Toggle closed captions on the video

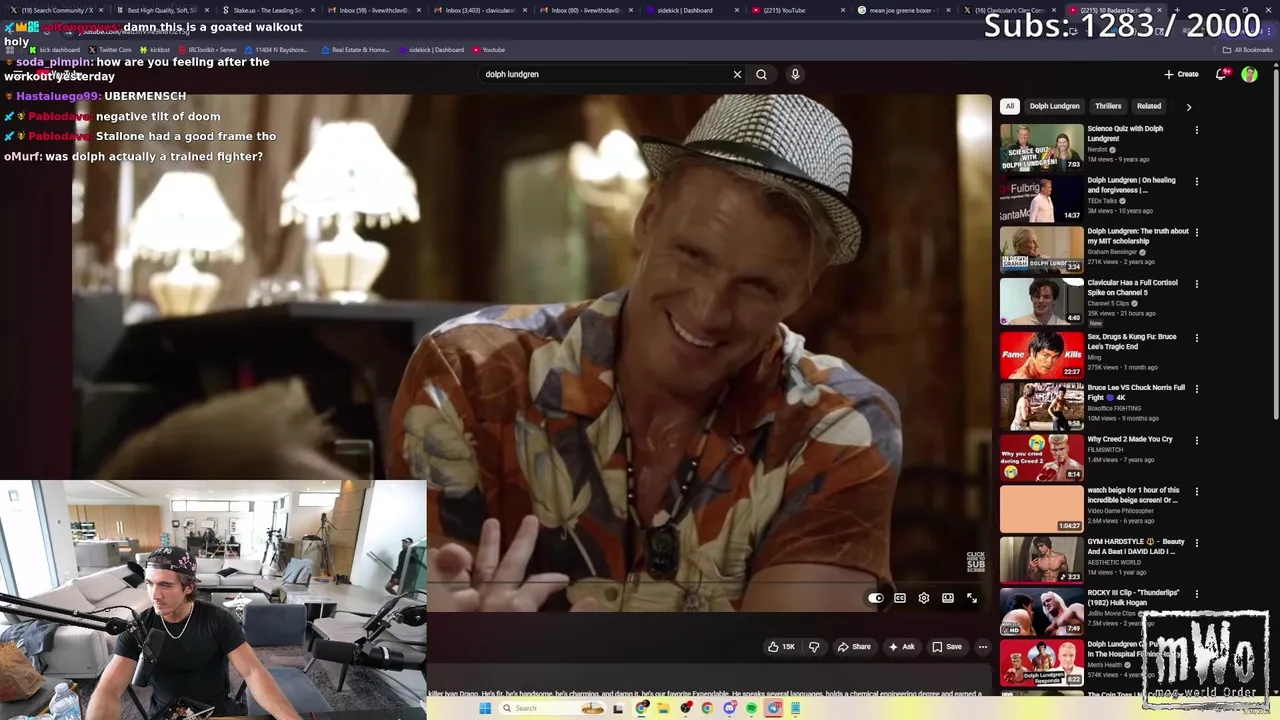tap(900, 598)
